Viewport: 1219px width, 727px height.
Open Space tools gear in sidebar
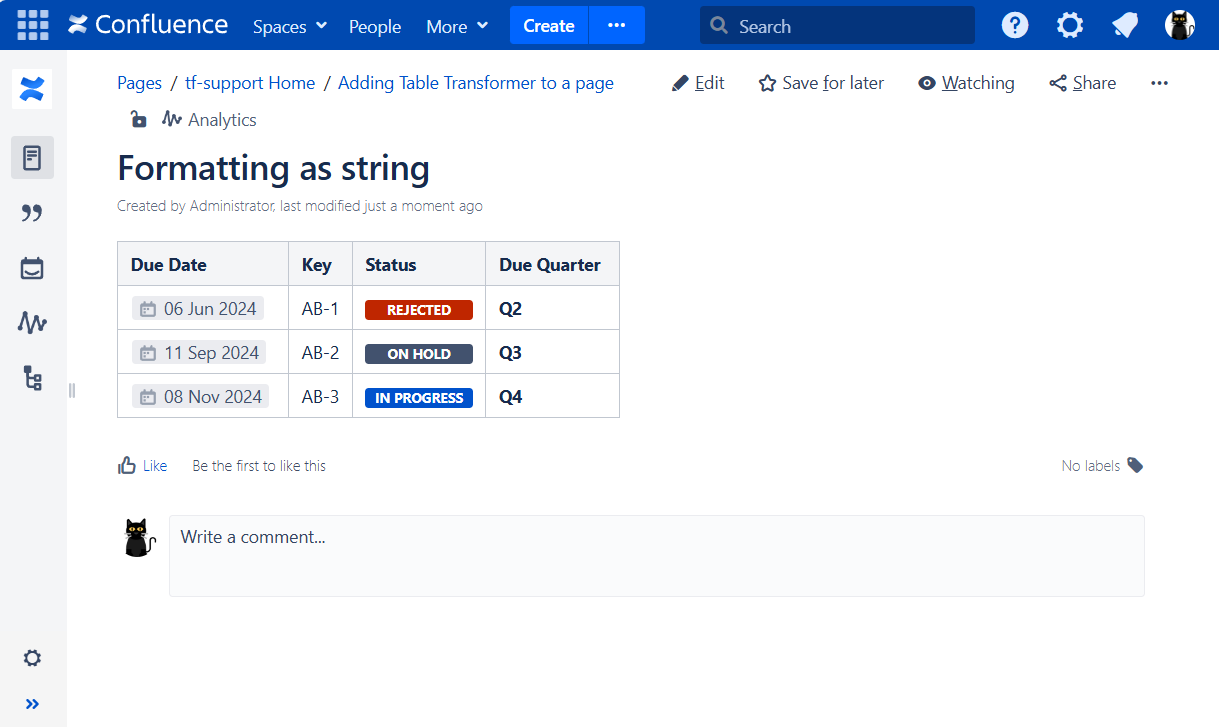click(x=32, y=658)
